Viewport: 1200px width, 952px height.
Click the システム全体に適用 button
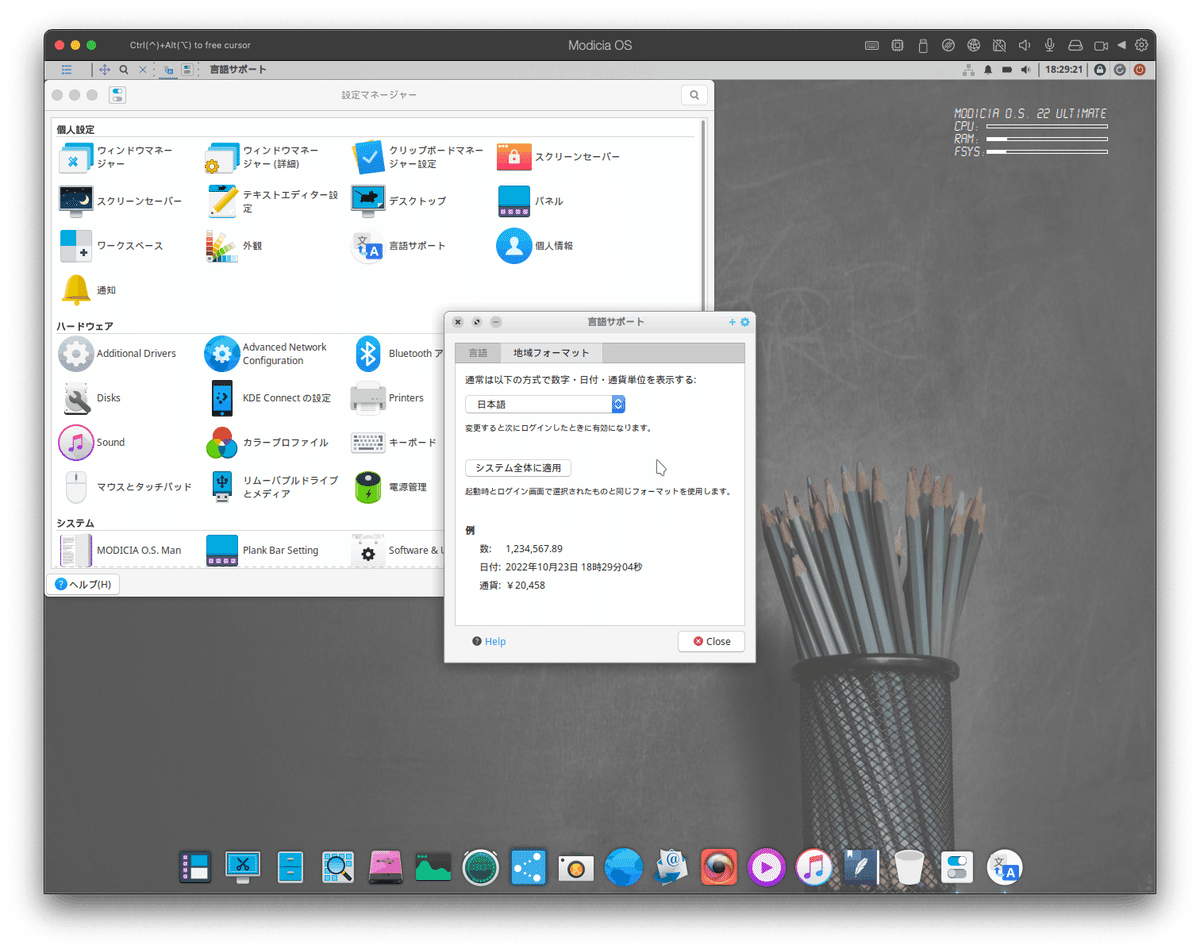point(518,467)
